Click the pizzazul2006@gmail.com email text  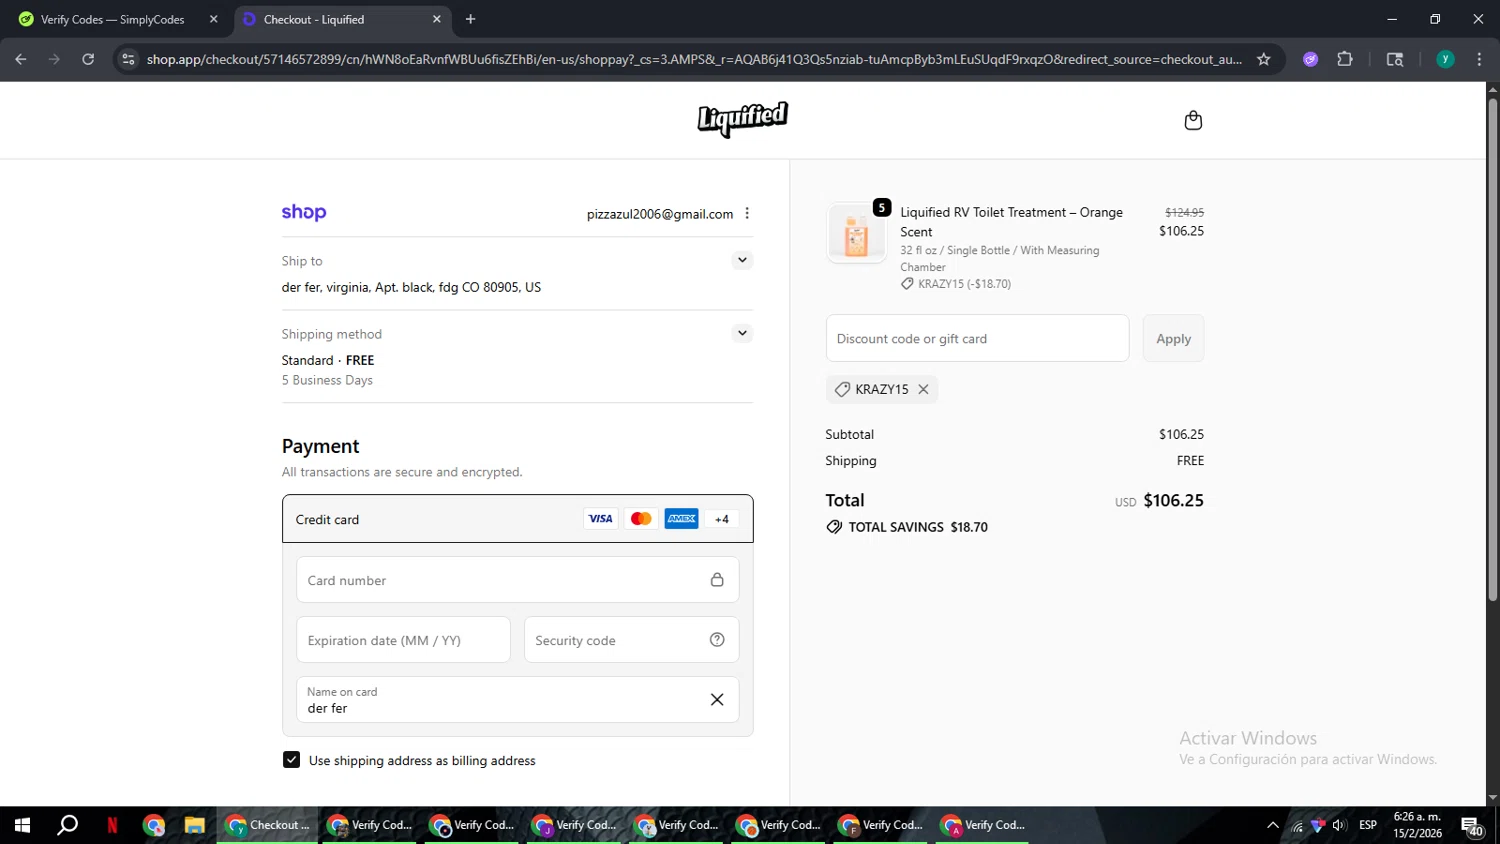pyautogui.click(x=660, y=214)
